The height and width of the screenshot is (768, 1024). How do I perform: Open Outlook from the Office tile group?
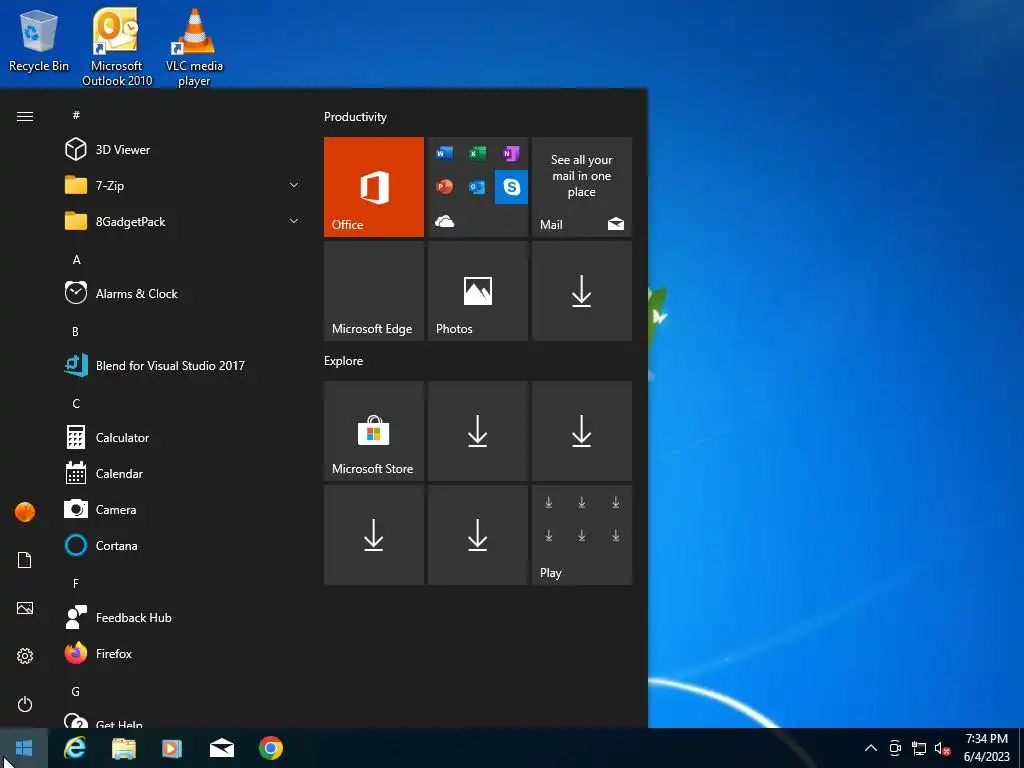pyautogui.click(x=477, y=187)
